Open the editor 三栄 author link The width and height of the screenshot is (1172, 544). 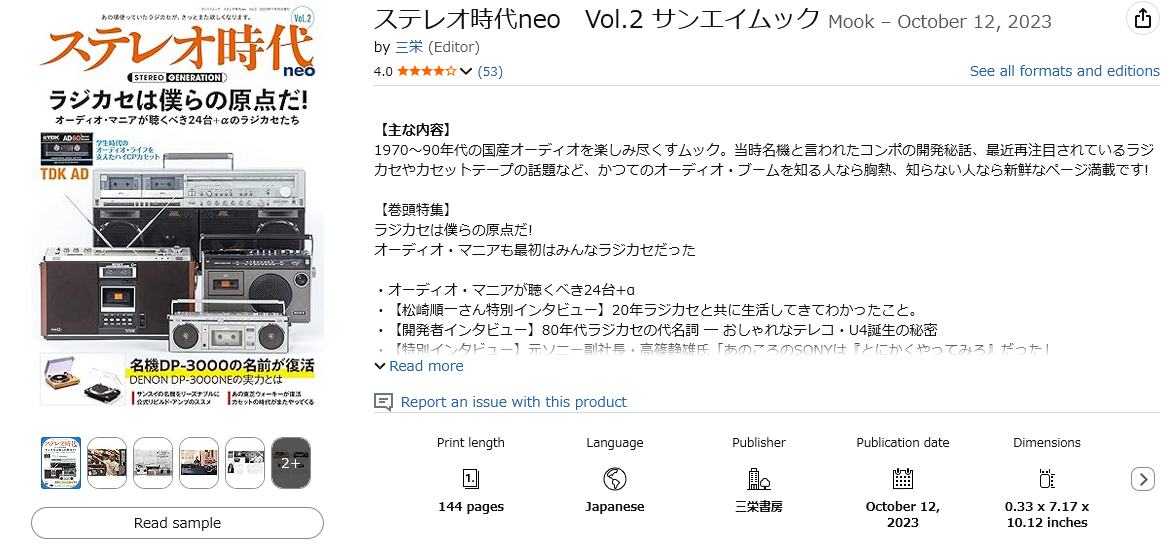(409, 47)
